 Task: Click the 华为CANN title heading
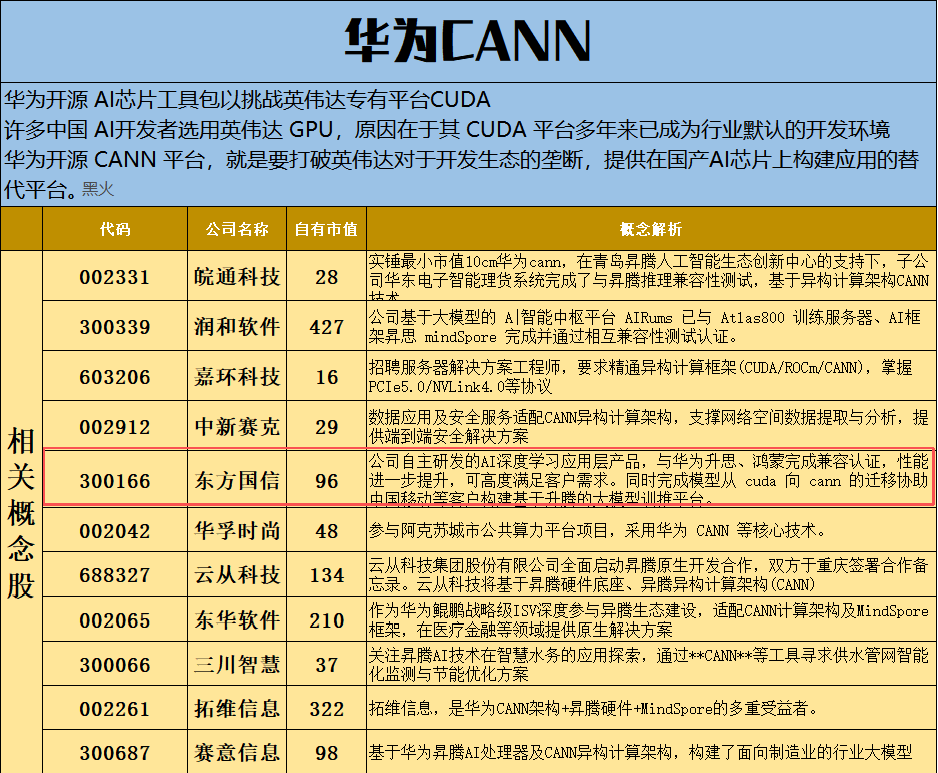468,40
